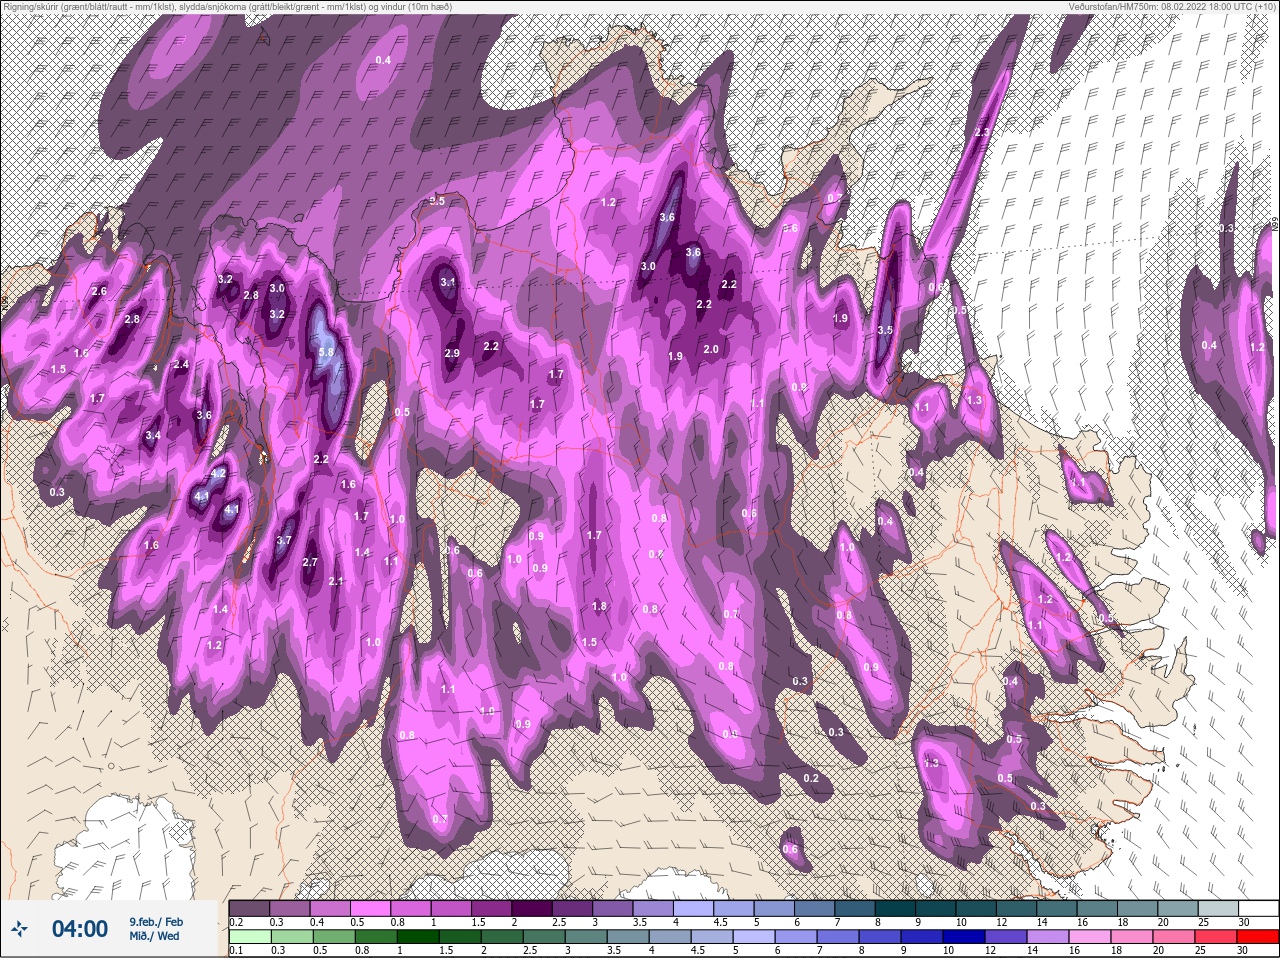Click the 5.8 precipitation value on map
This screenshot has height=958, width=1280.
[326, 352]
